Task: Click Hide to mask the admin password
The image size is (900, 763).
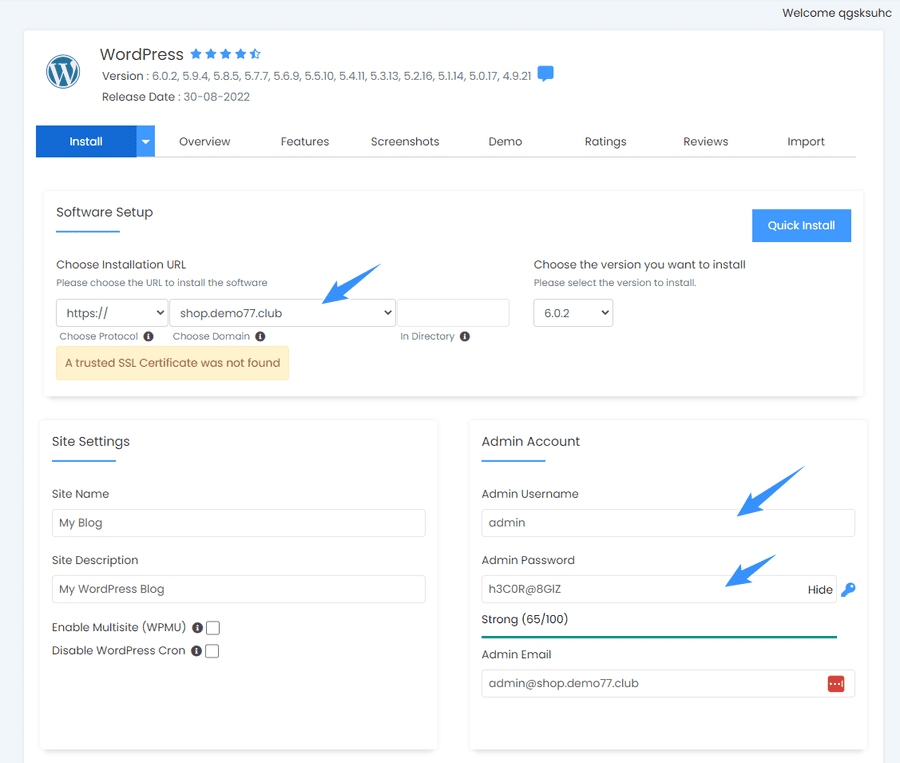Action: pos(820,590)
